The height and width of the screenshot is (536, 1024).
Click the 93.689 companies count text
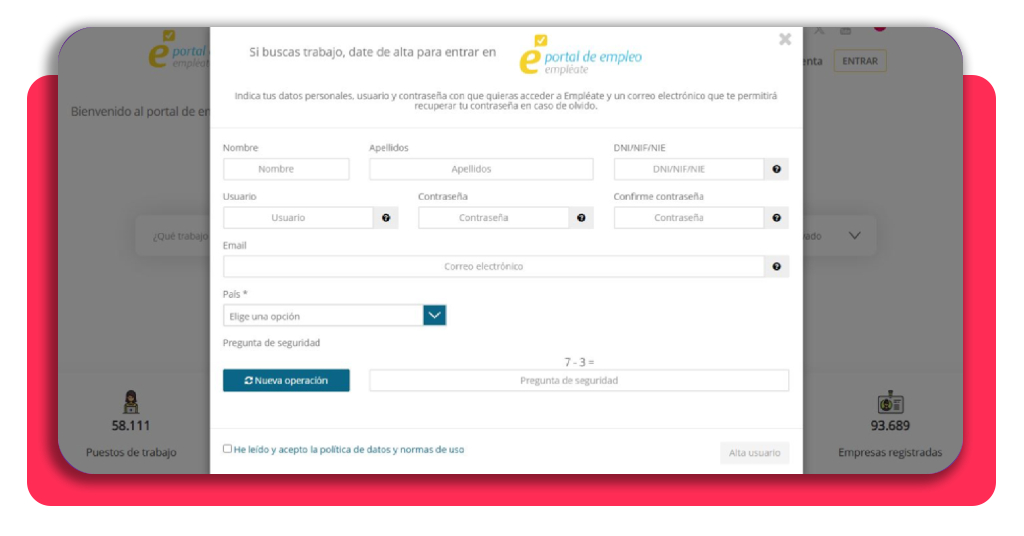[x=890, y=426]
